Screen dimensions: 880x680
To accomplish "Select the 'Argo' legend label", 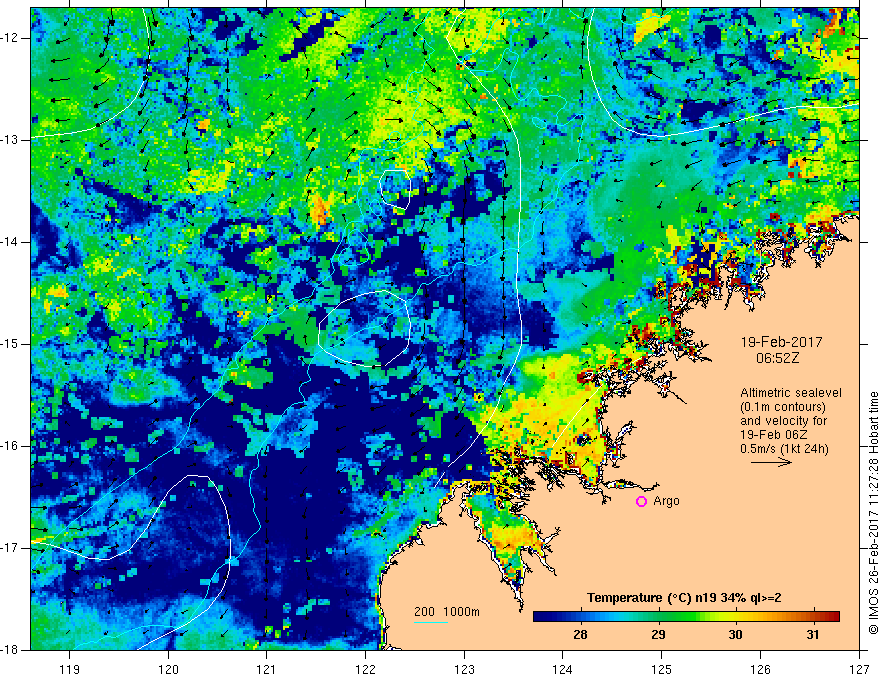I will pos(666,501).
